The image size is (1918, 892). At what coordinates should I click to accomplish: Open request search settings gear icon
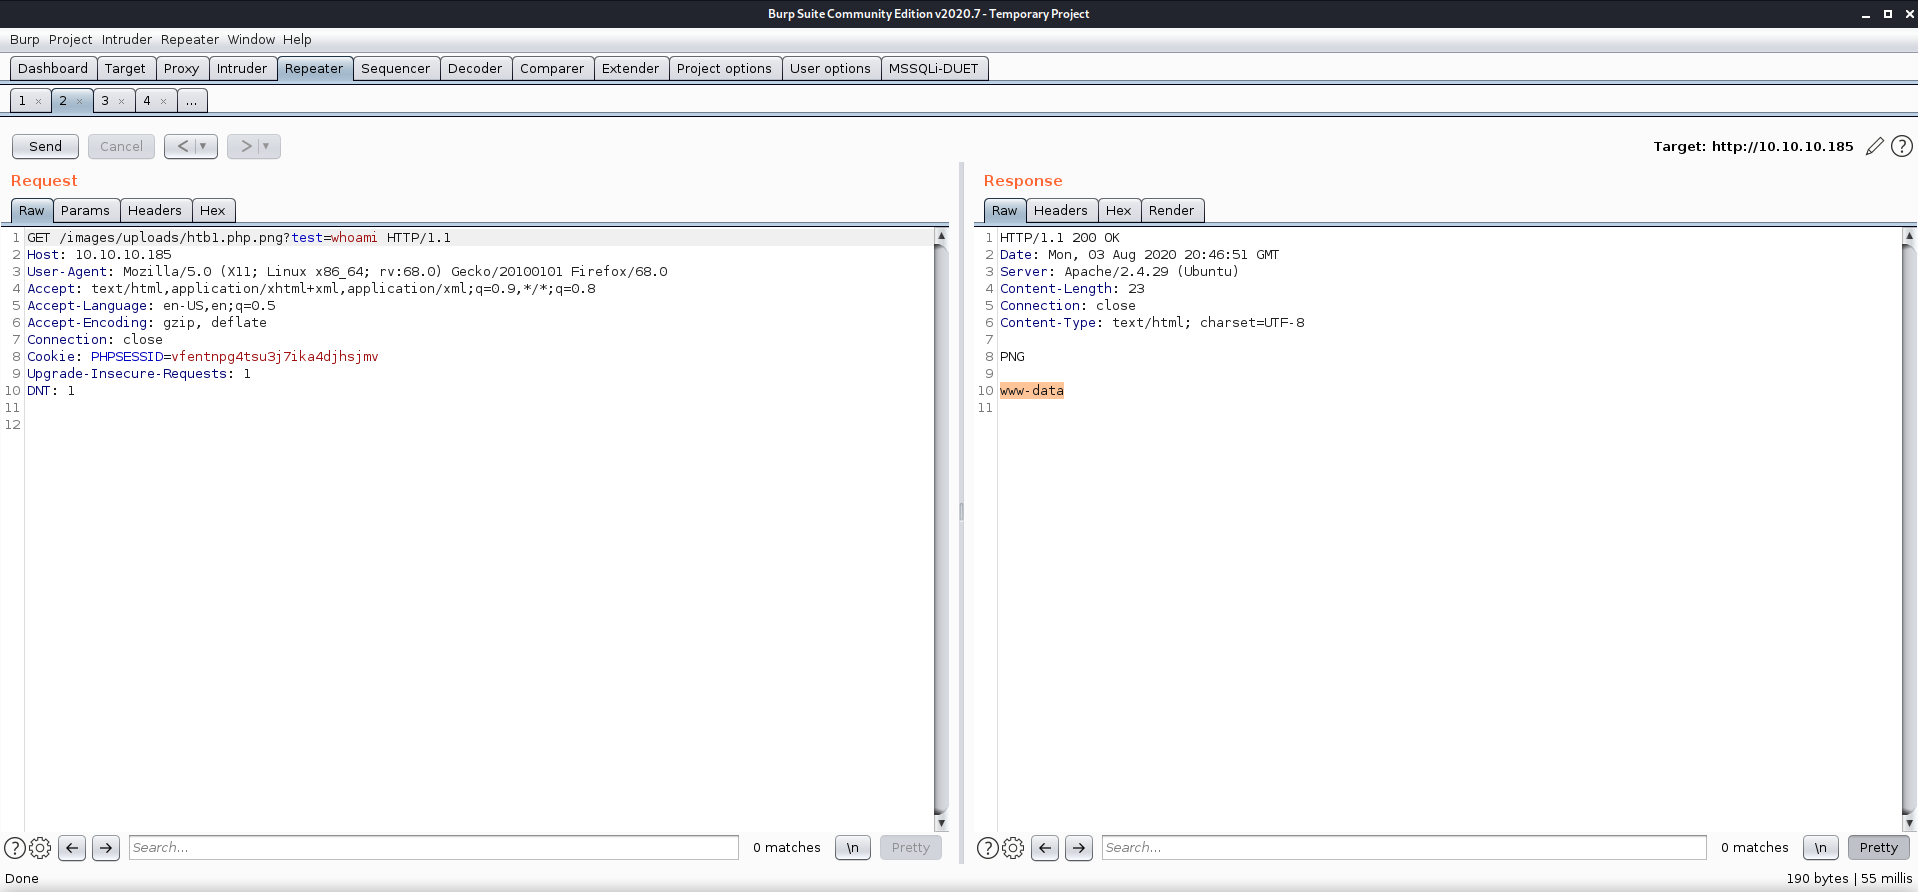click(x=40, y=848)
